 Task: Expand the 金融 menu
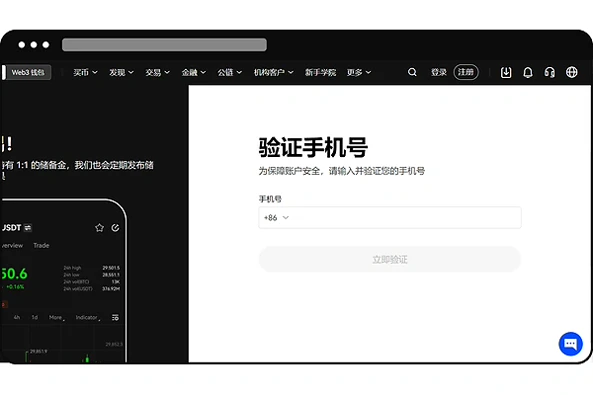click(194, 72)
